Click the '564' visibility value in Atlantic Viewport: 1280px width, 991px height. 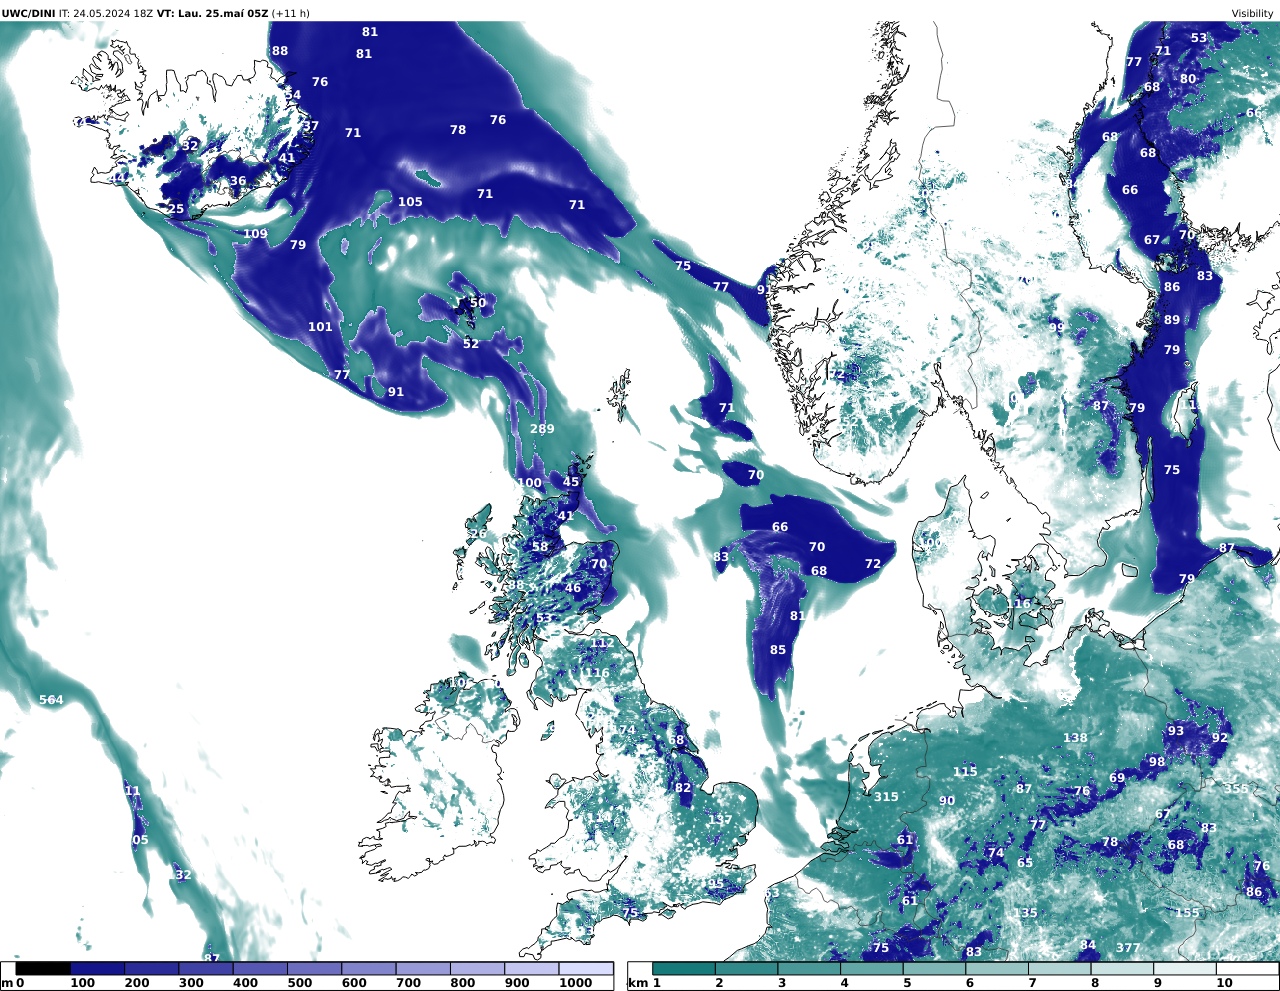coord(51,700)
